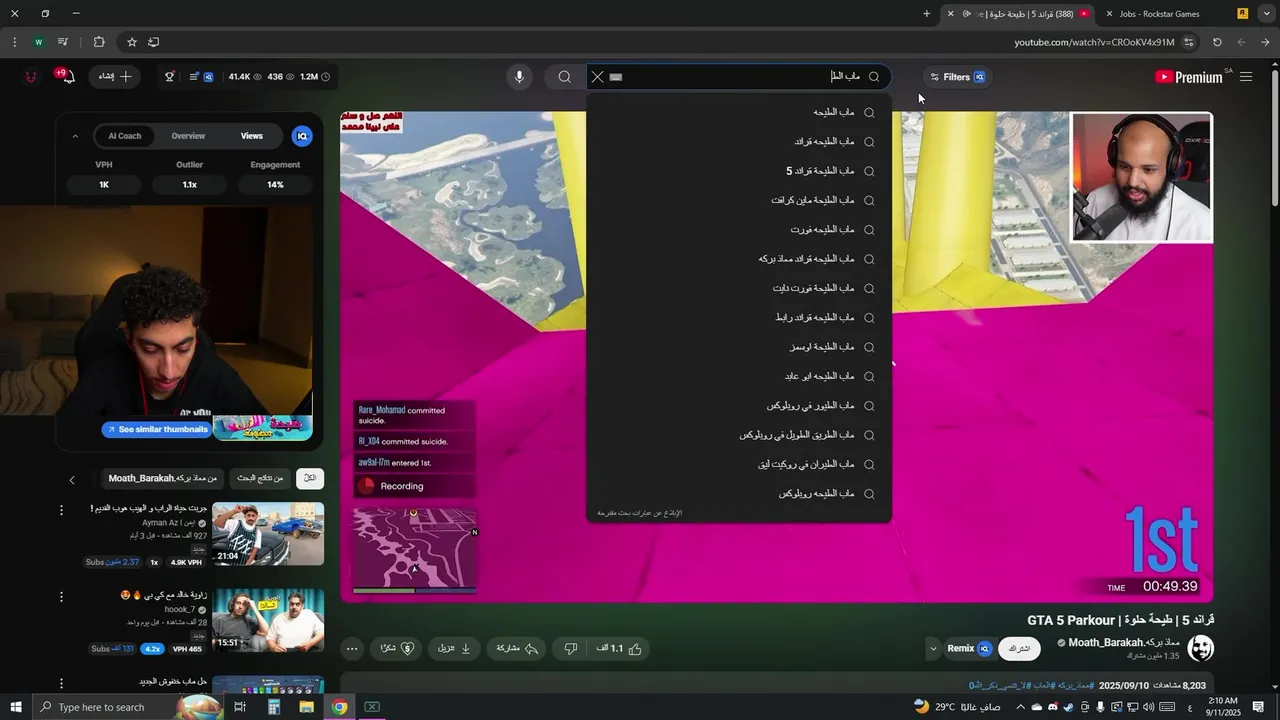The width and height of the screenshot is (1280, 720).
Task: Click the Create (إنشاء) button
Action: 115,76
